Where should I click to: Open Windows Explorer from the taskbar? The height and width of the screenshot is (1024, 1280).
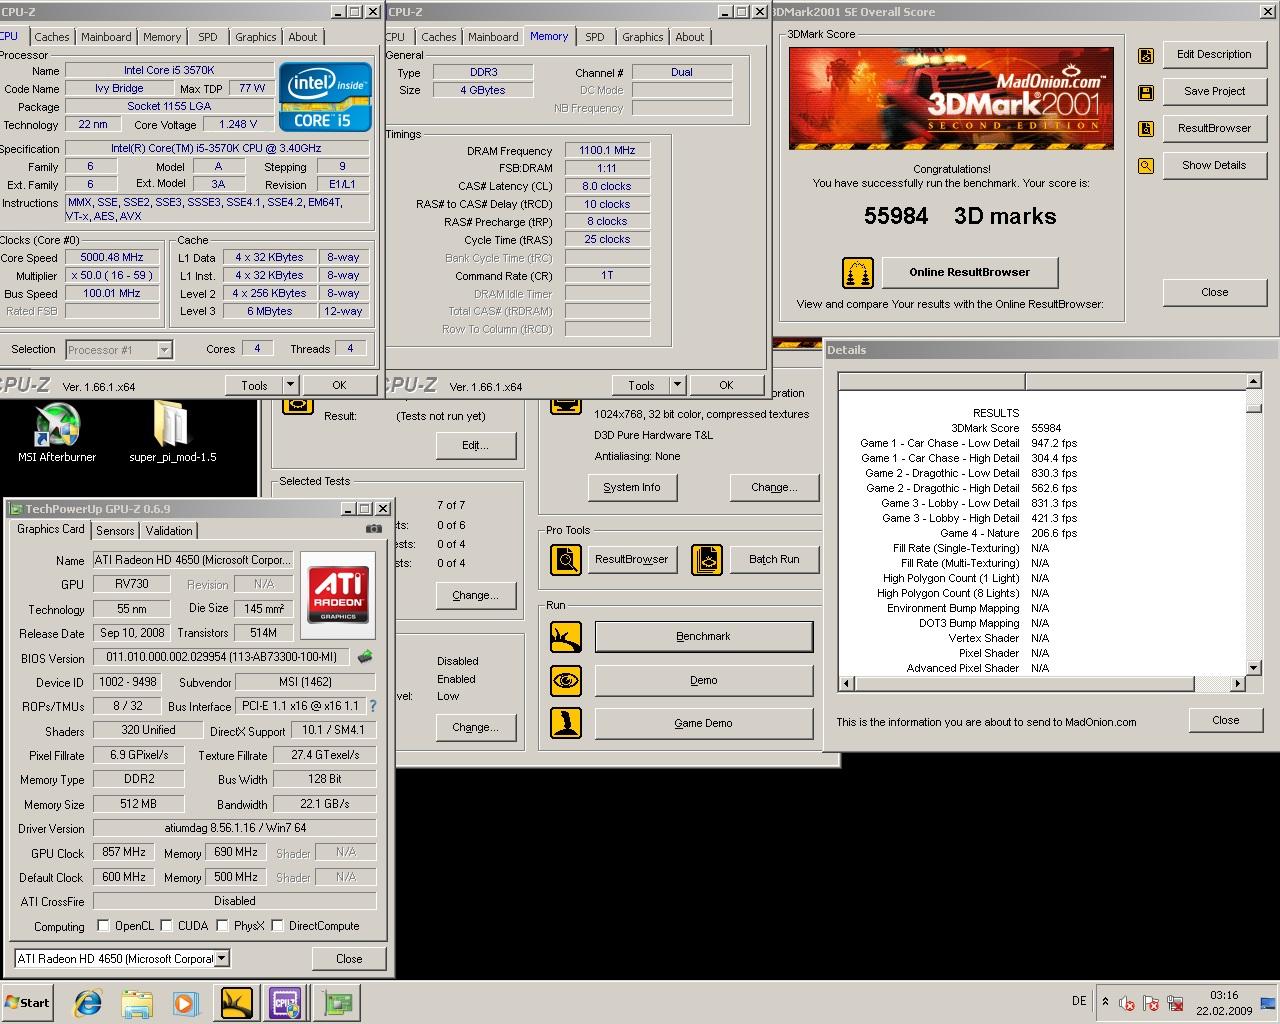[x=137, y=1003]
